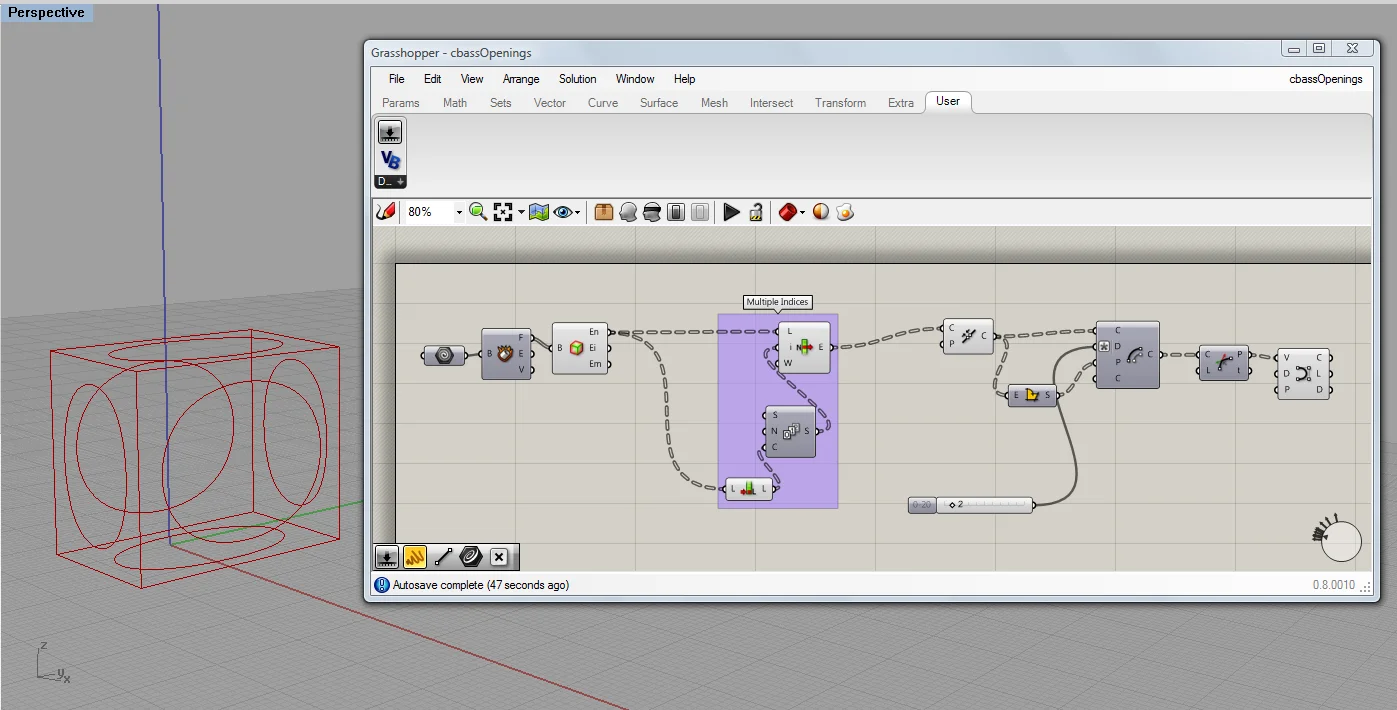The image size is (1397, 710).
Task: Click the black play solver icon
Action: tap(732, 212)
